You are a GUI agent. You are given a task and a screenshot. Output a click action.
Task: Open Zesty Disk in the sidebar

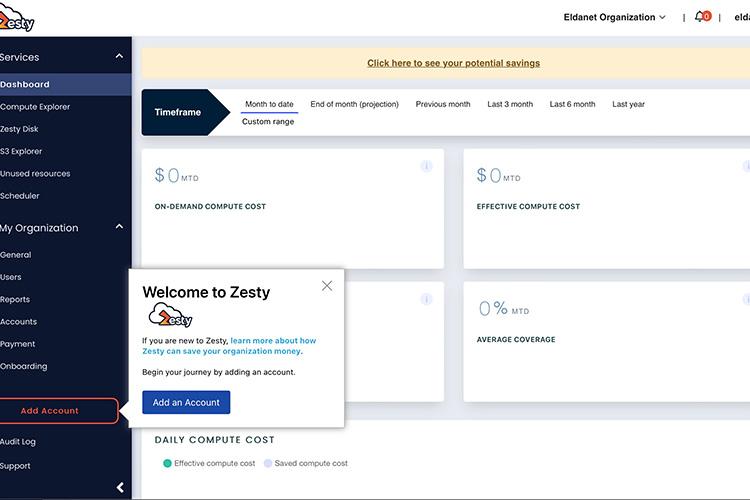click(x=19, y=129)
